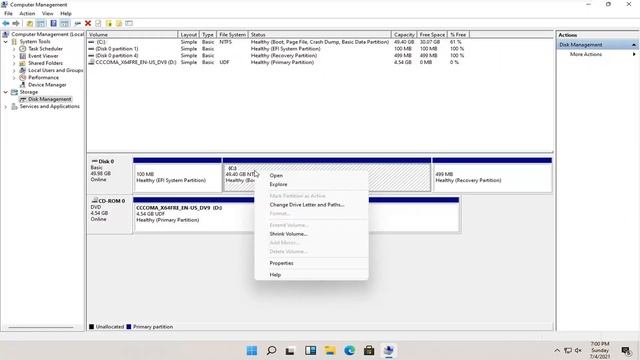This screenshot has width=640, height=360.
Task: Click the blue Help question mark icon
Action: coord(53,24)
